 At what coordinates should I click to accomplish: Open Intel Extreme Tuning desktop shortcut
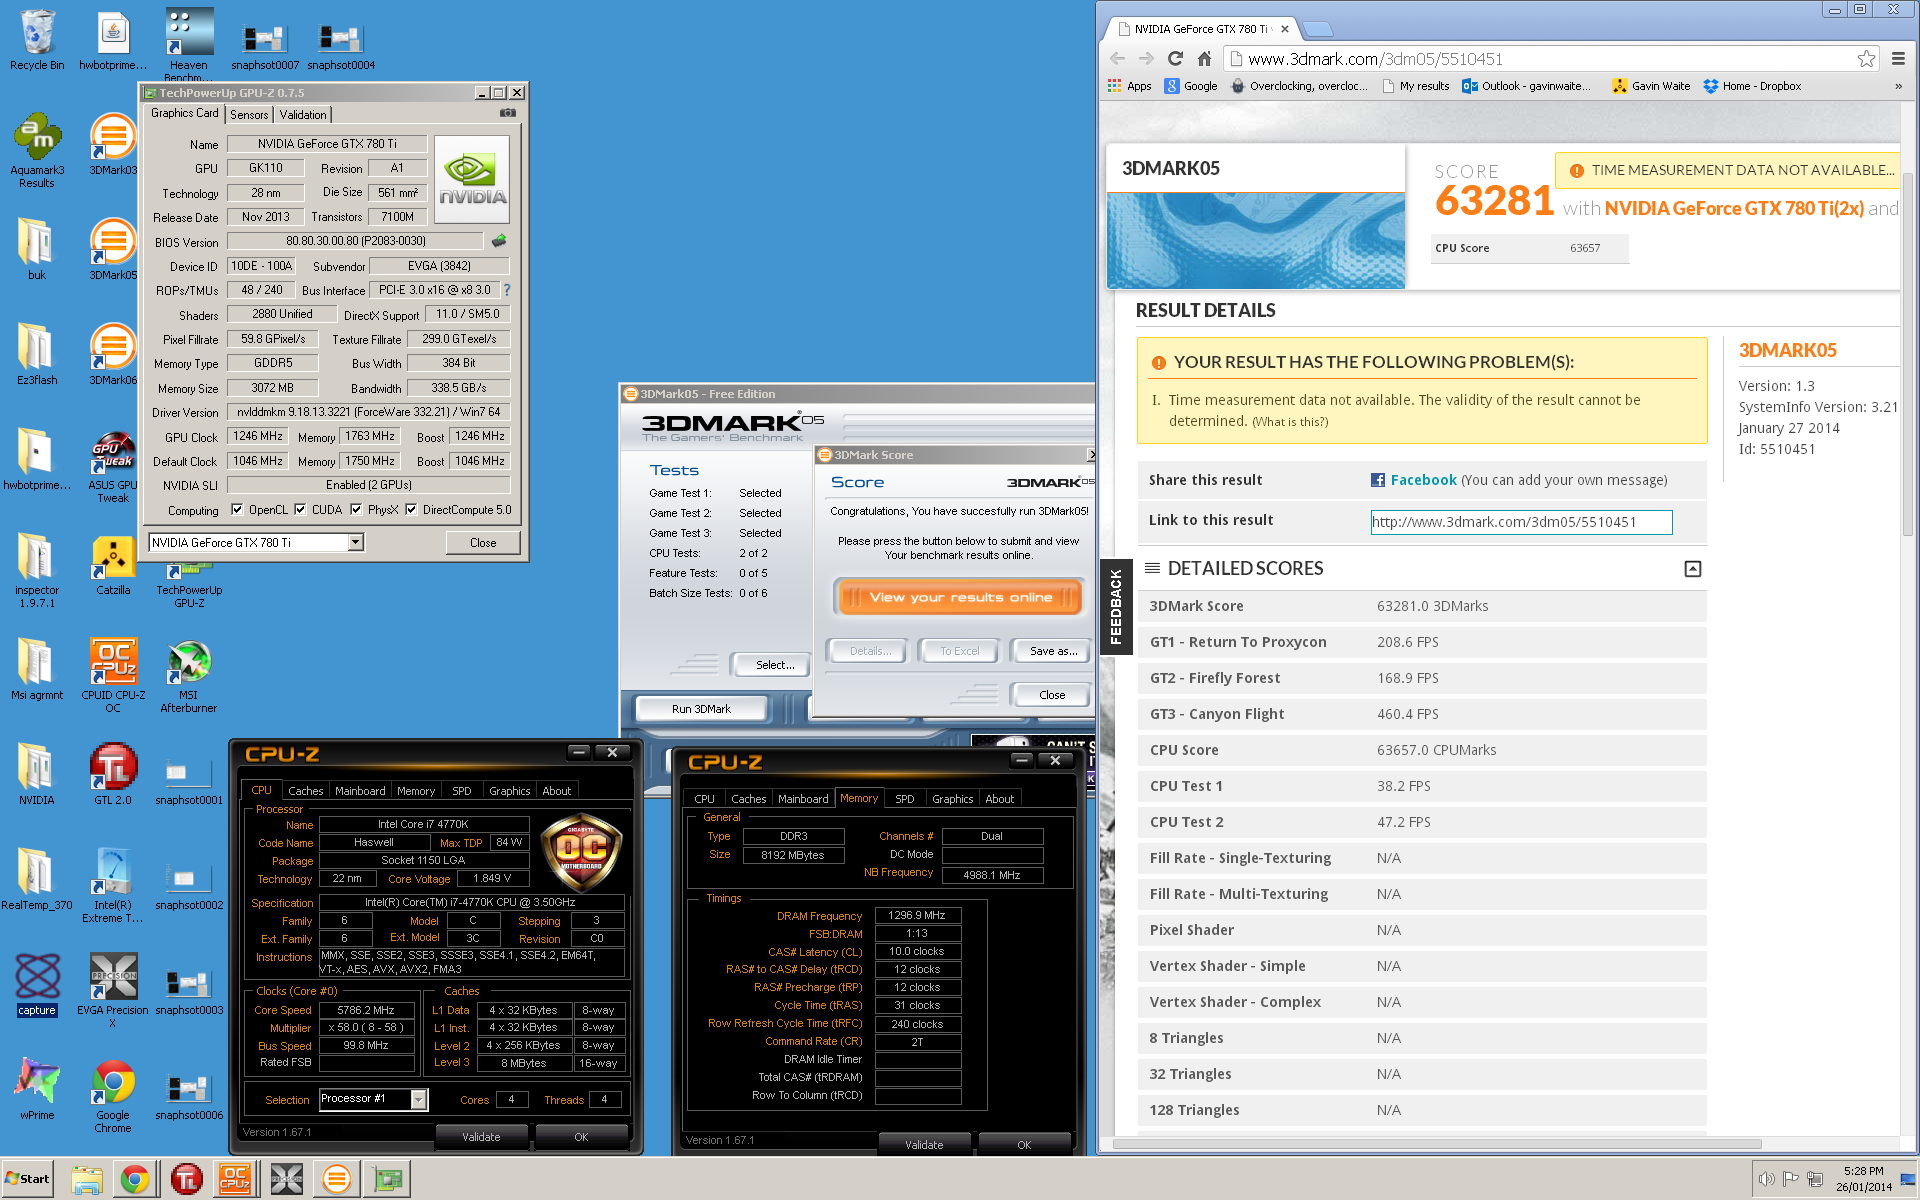point(113,887)
